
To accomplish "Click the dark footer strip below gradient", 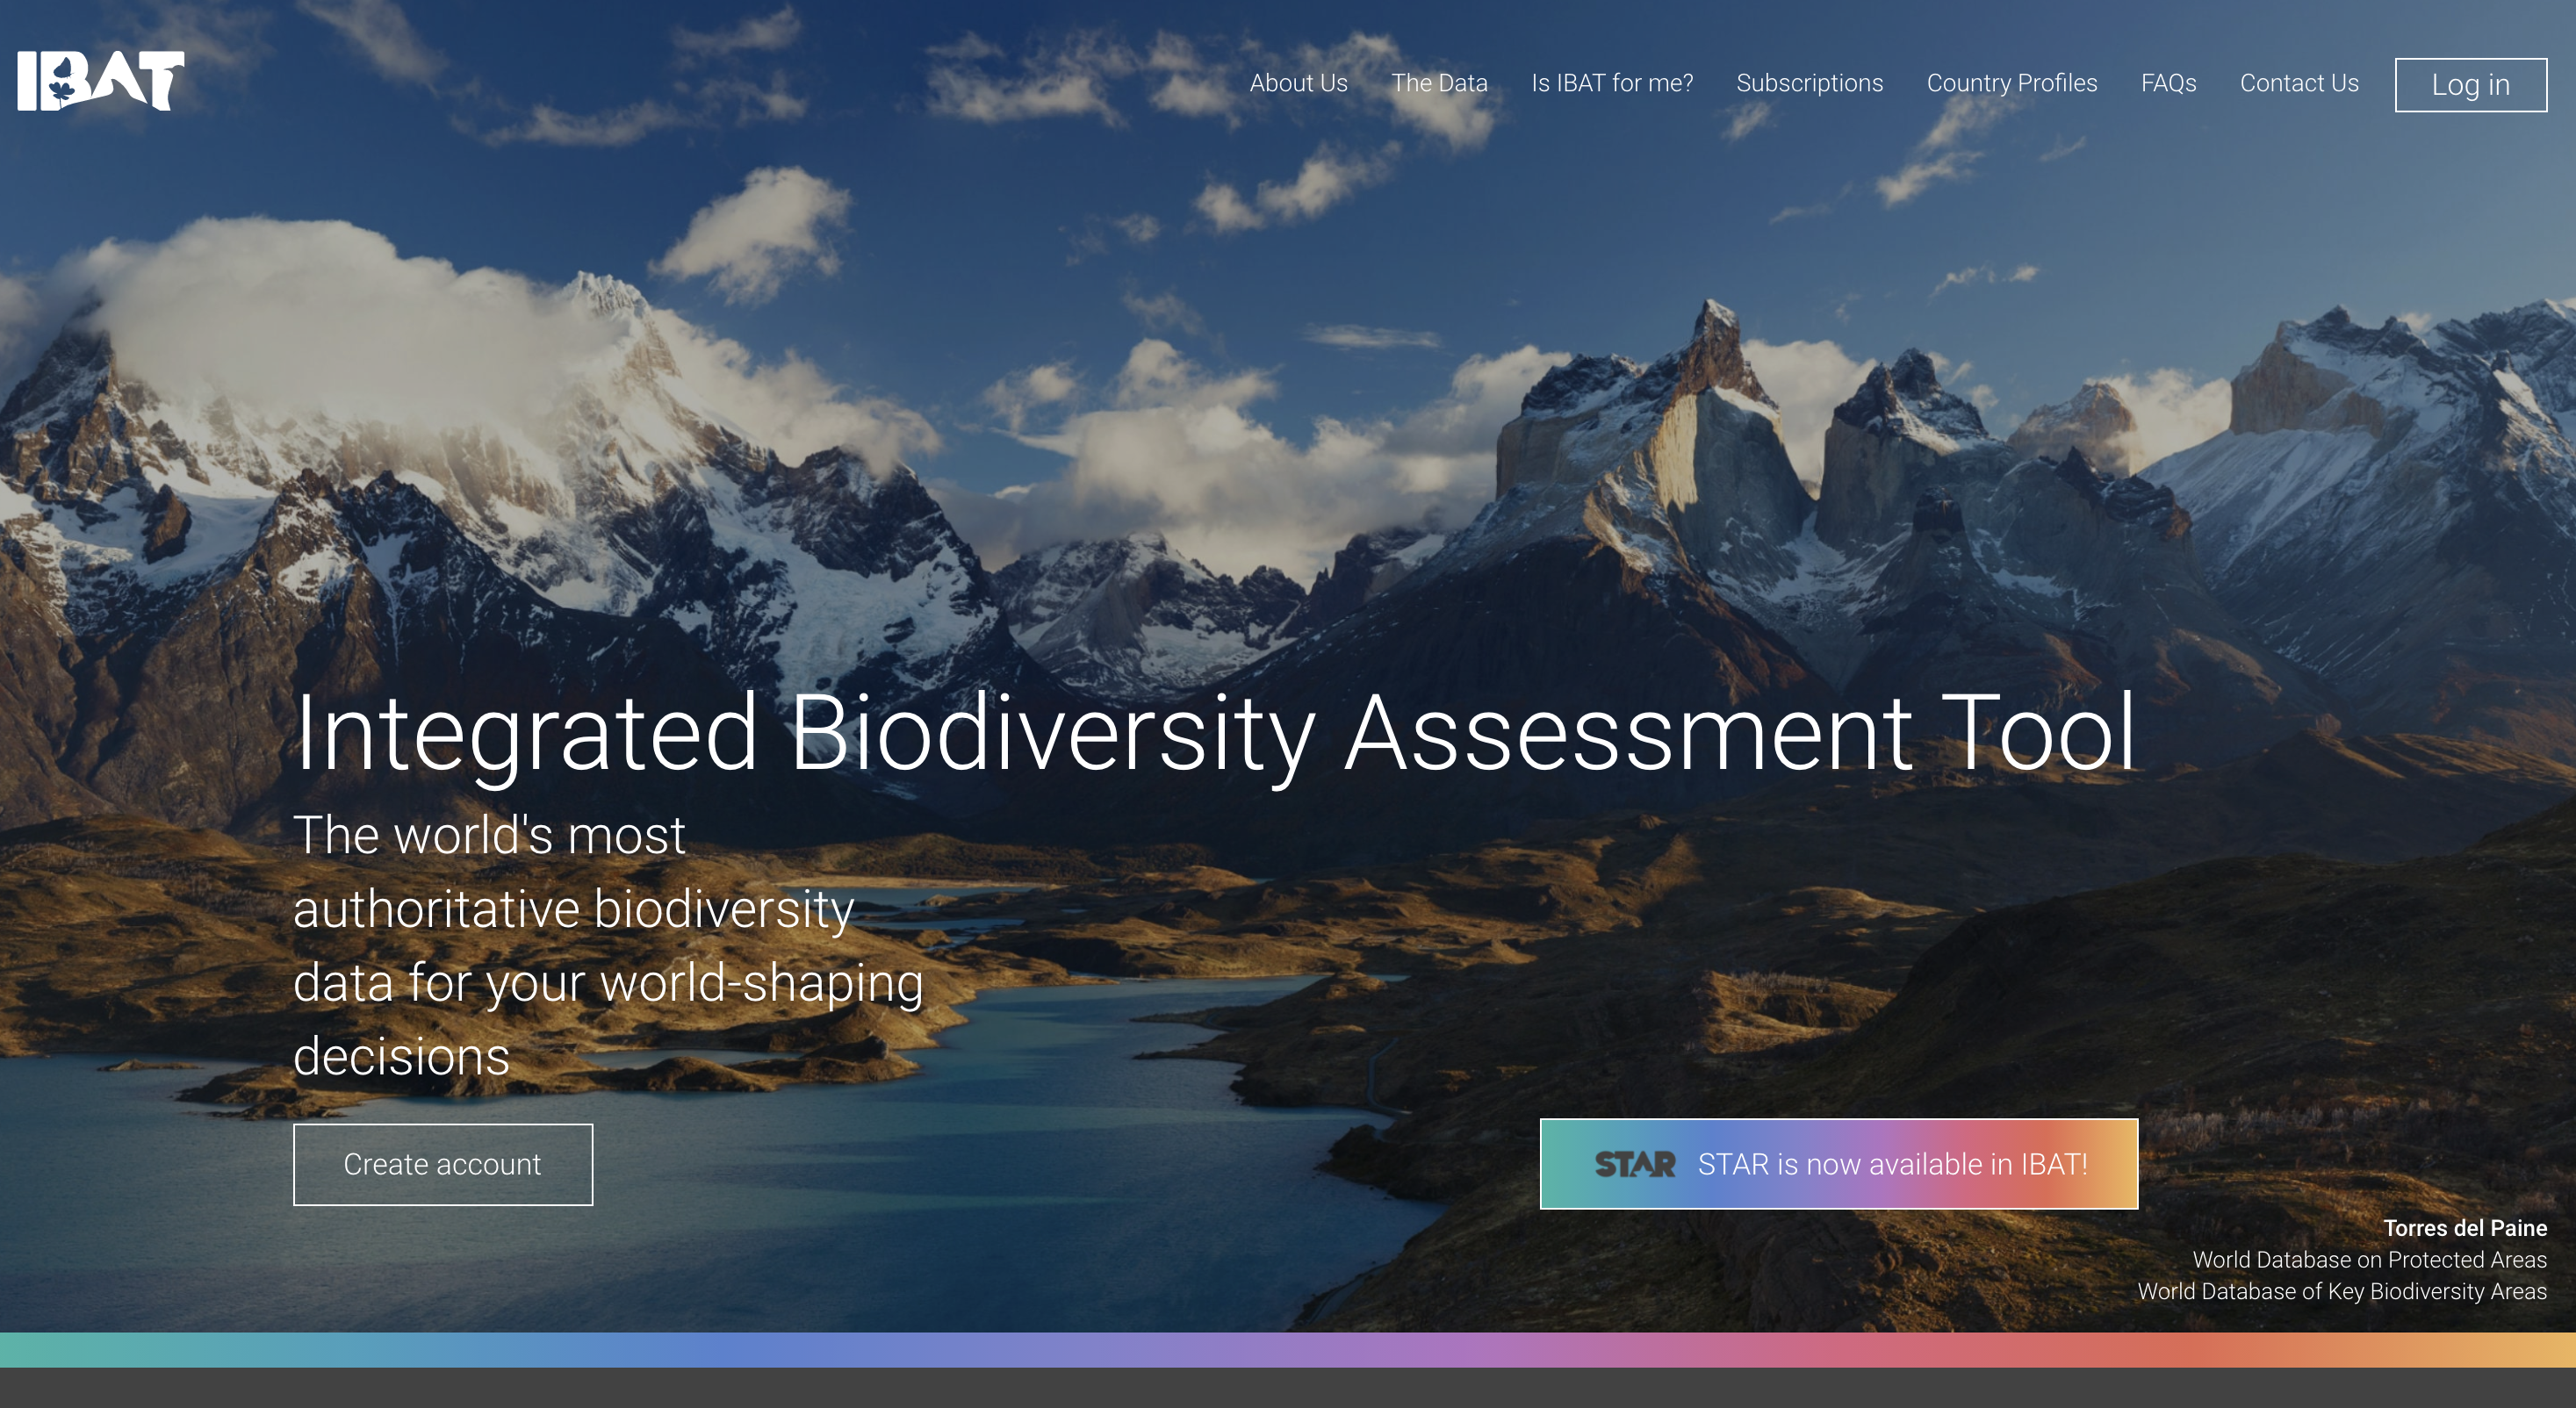I will coord(1288,1389).
